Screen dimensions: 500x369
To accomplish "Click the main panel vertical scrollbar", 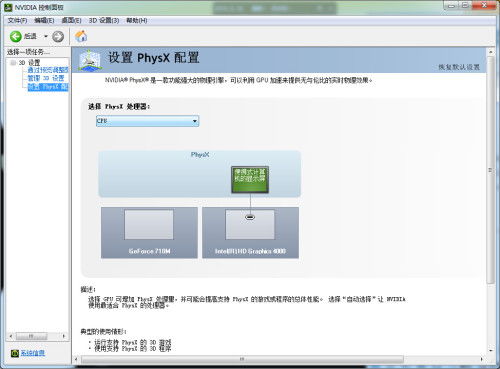I will (490, 170).
